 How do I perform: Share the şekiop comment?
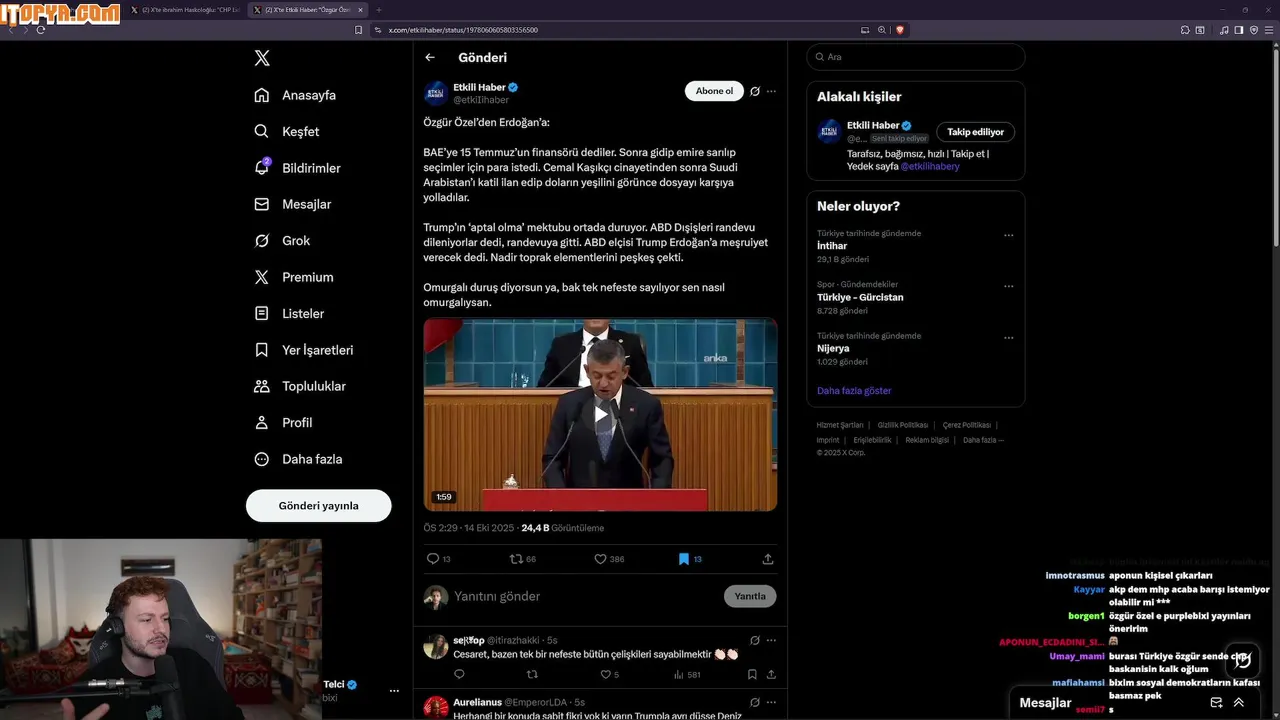tap(771, 675)
